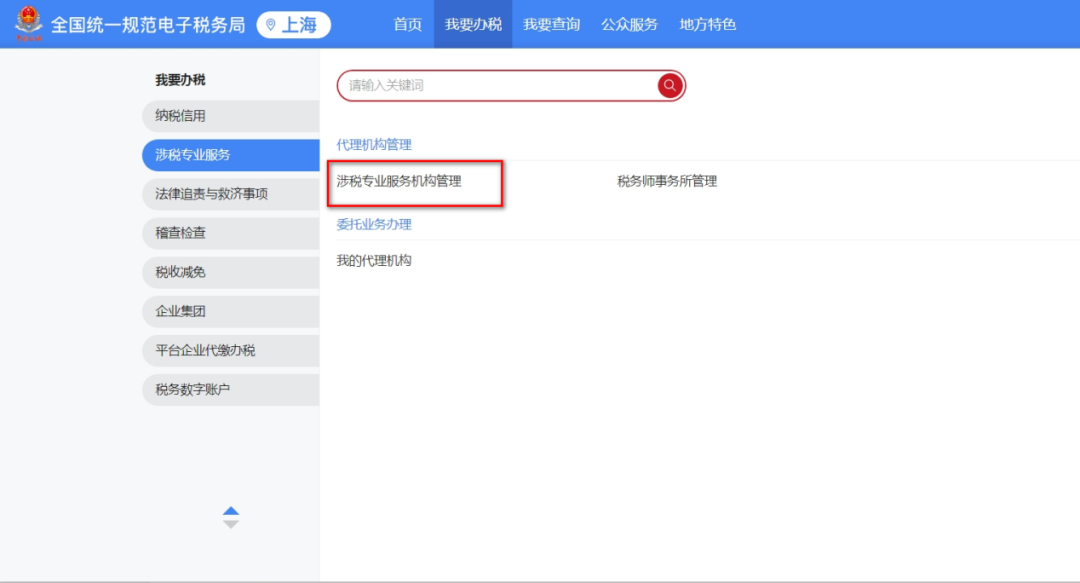Click the red search magnifier icon
Image resolution: width=1080 pixels, height=583 pixels.
point(668,86)
